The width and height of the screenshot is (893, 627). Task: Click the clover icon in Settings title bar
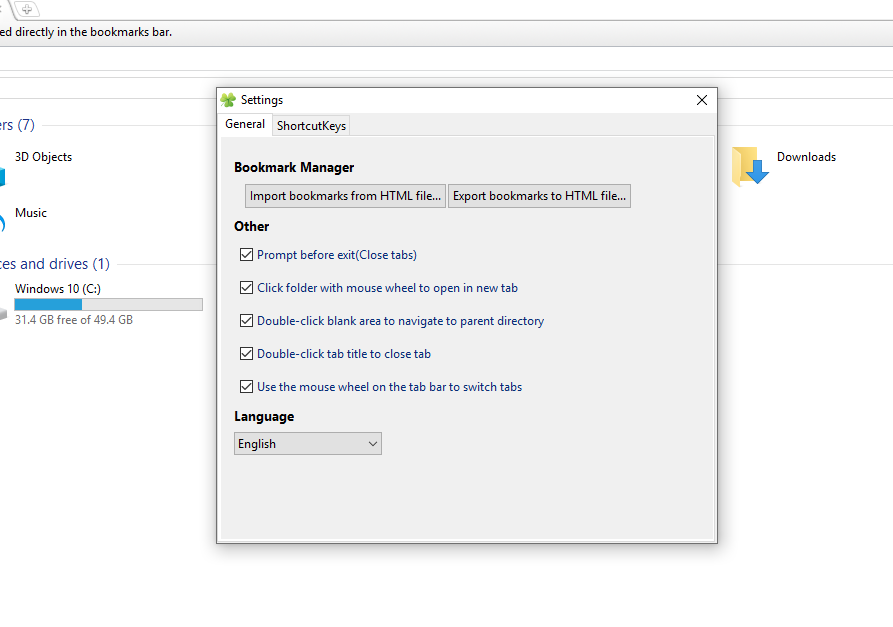coord(228,100)
